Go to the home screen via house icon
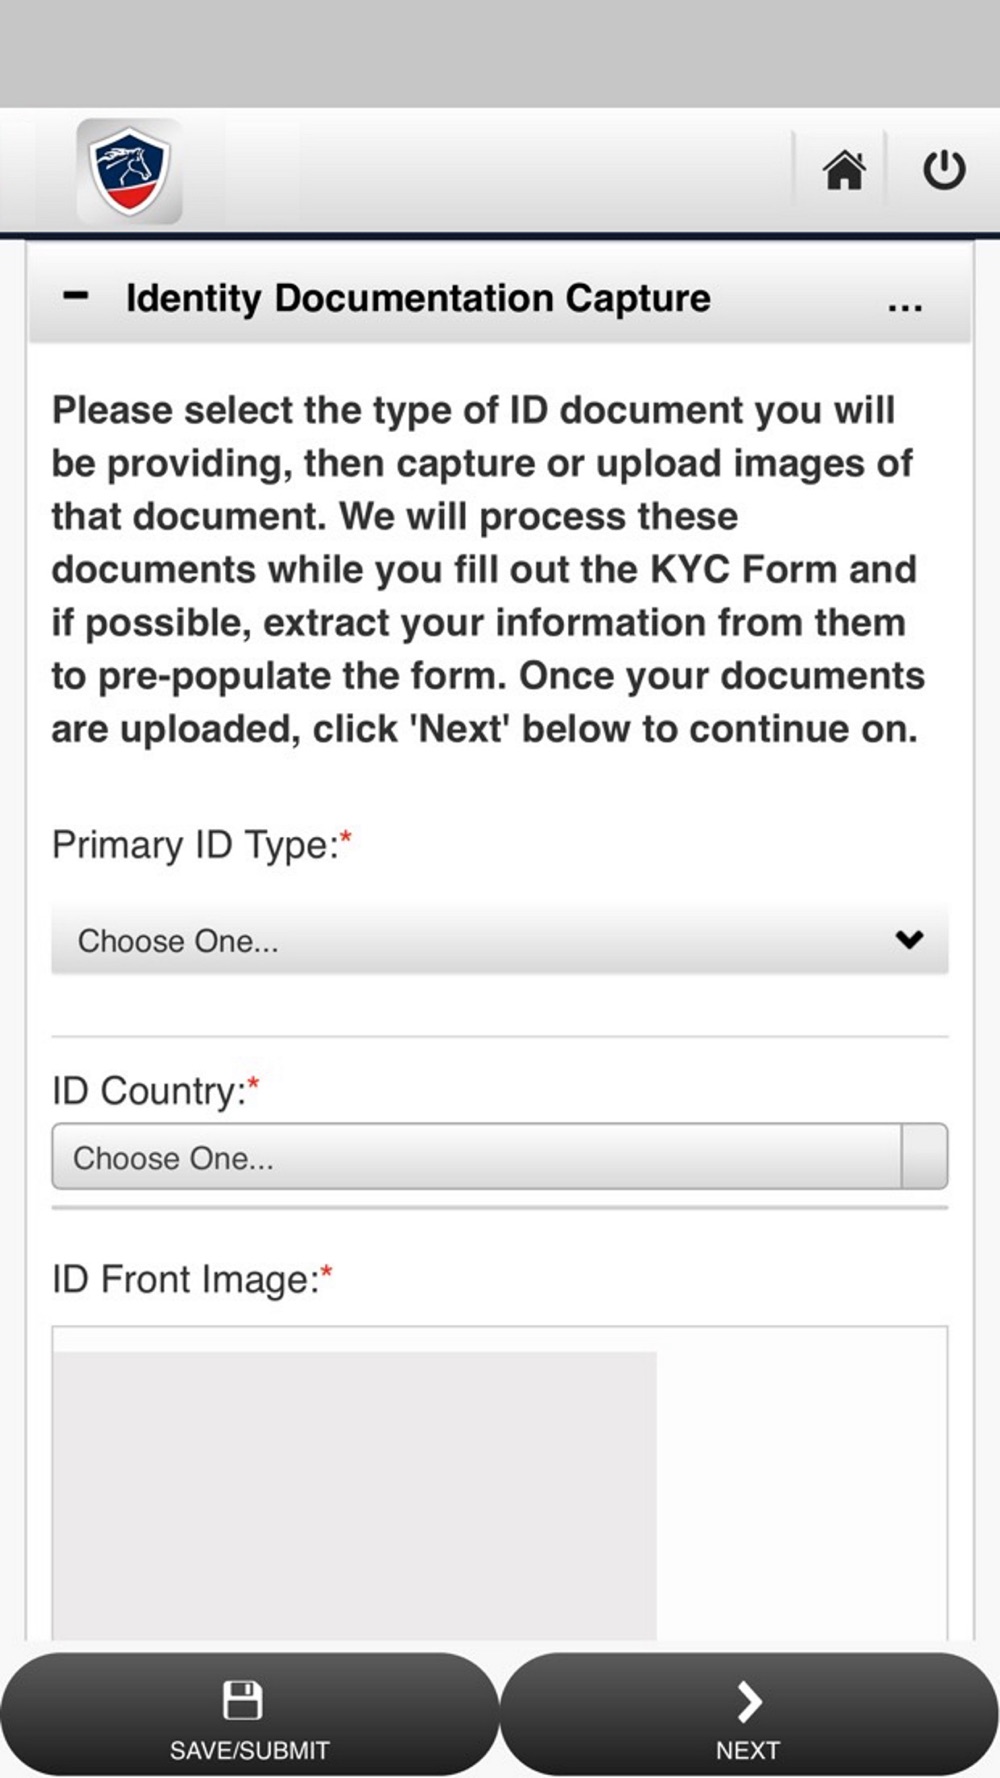This screenshot has height=1778, width=1000. click(843, 169)
